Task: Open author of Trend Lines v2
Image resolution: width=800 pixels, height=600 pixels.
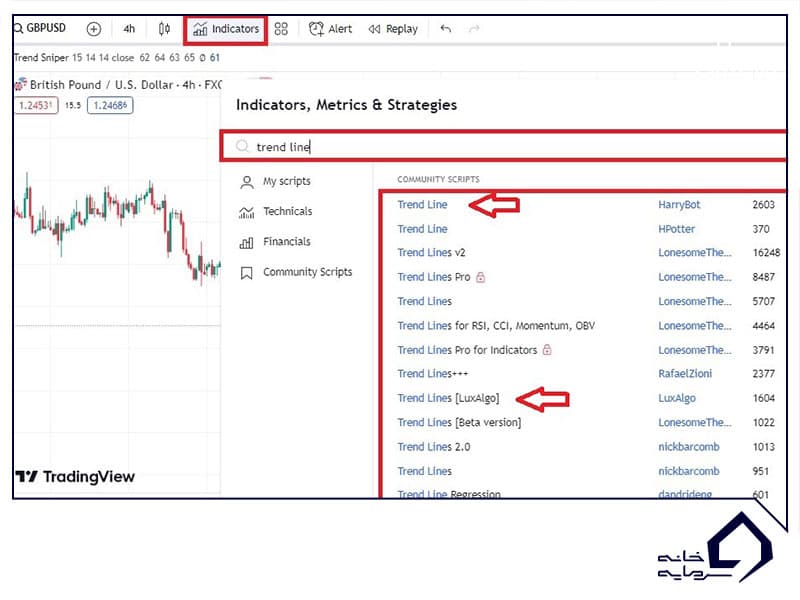Action: [x=695, y=253]
